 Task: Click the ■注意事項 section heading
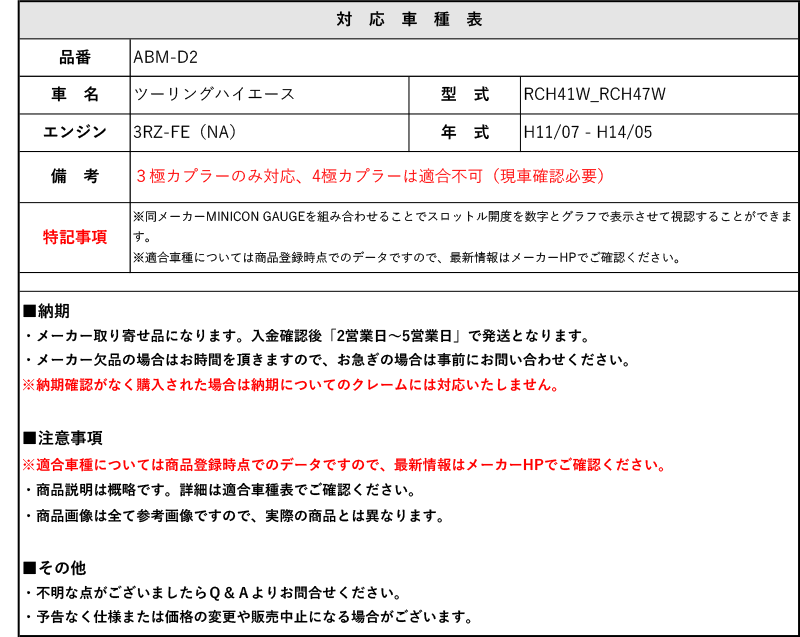pos(61,438)
